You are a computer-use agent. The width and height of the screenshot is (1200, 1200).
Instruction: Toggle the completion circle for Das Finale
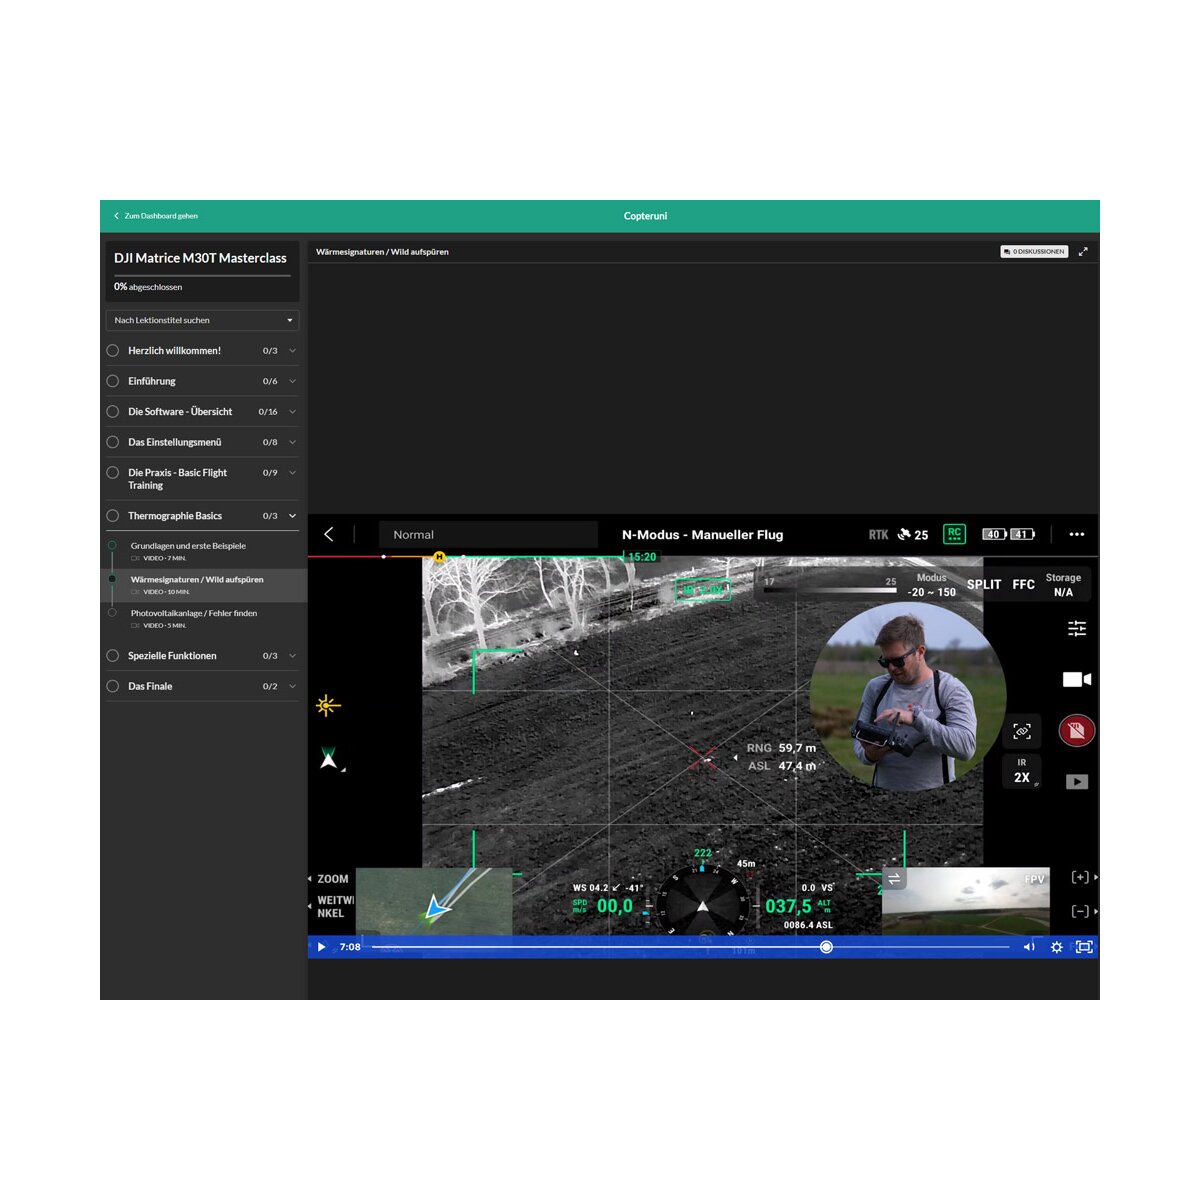point(113,686)
